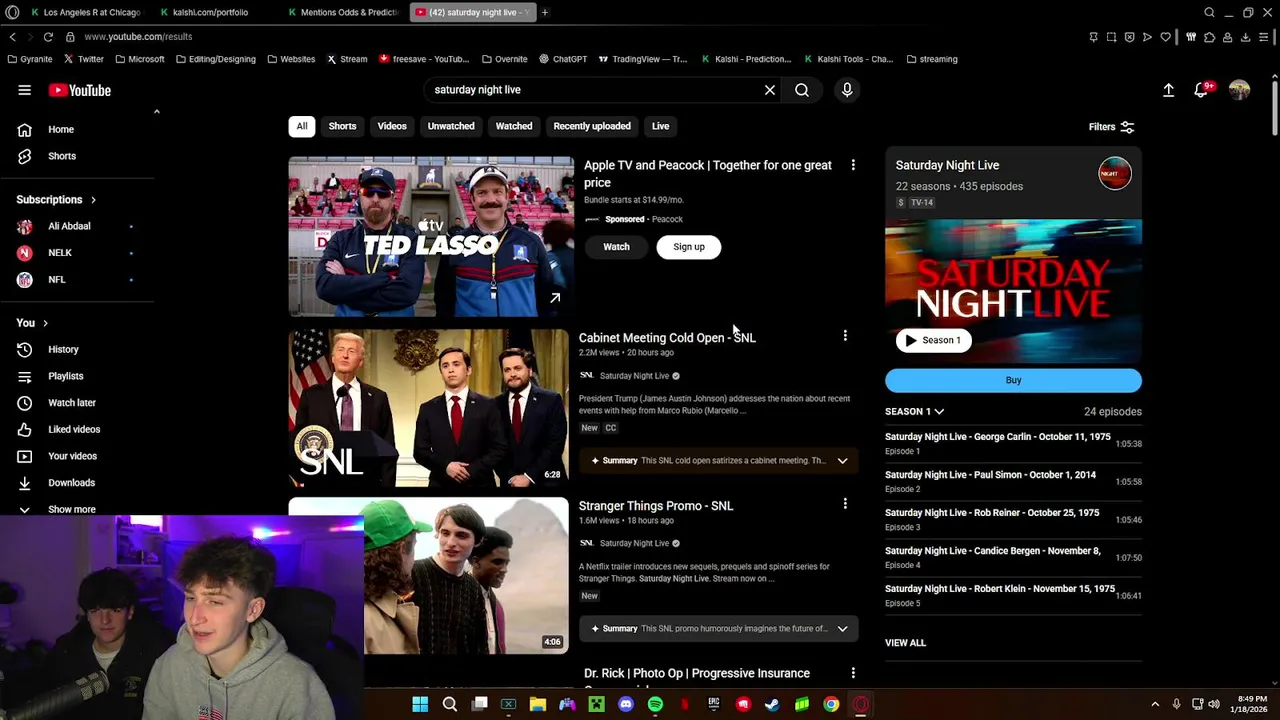Open Filters for search results
The height and width of the screenshot is (720, 1280).
coord(1111,127)
